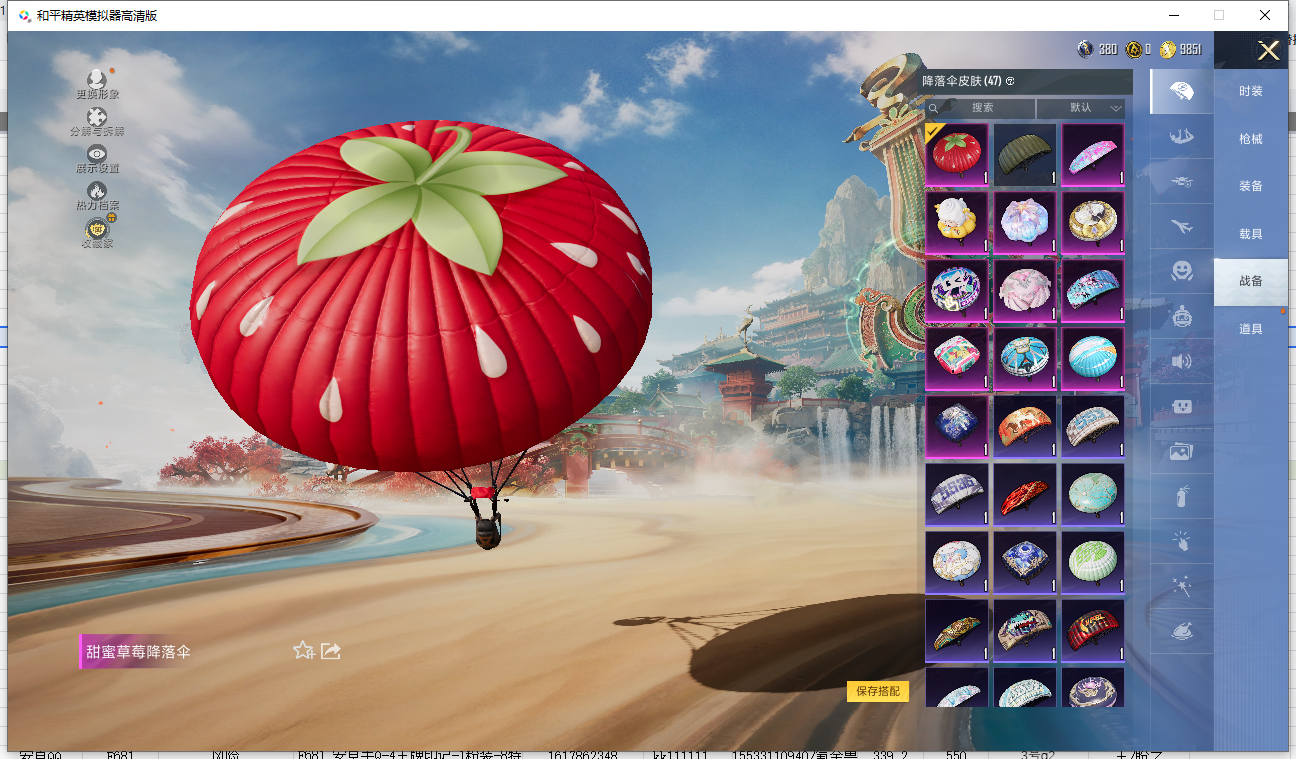
Task: Click the 分解与拆解 puzzle piece icon
Action: point(97,119)
